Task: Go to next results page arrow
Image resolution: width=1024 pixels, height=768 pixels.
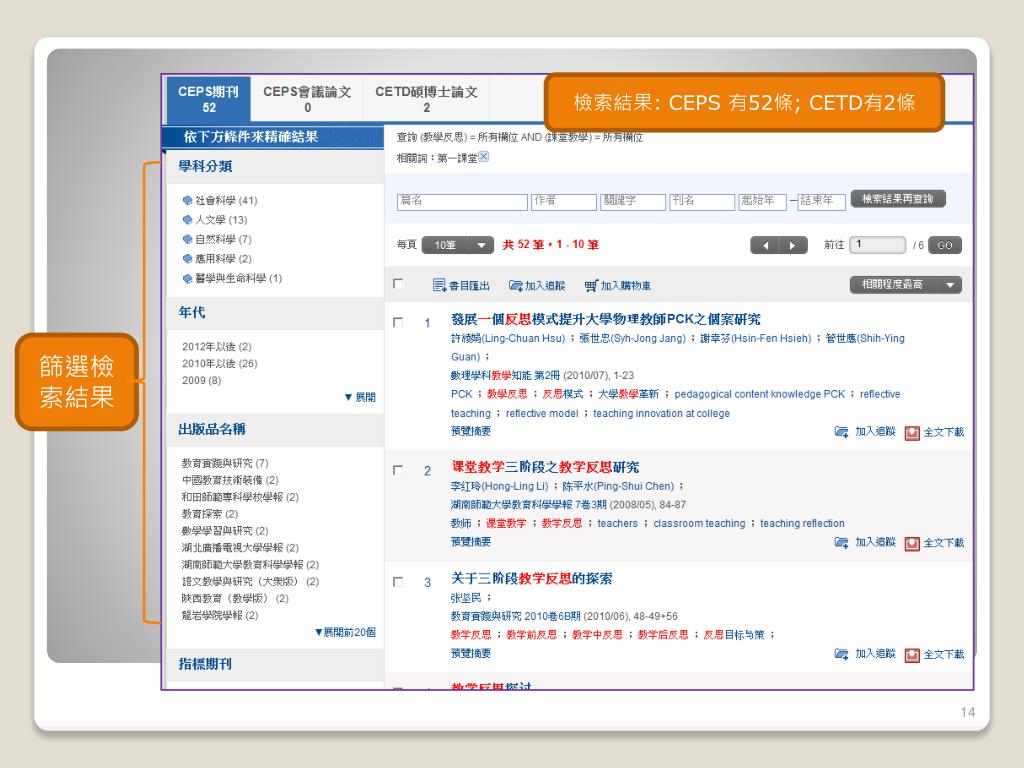Action: point(793,246)
